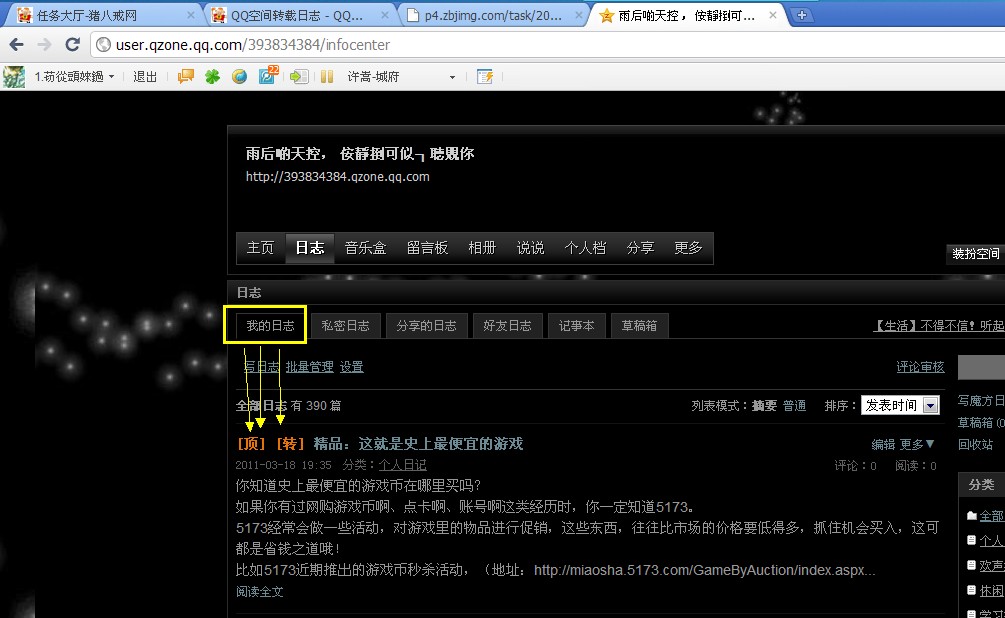Screen dimensions: 1005x618
Task: Expand the 1.莔從頭婡鐹 account dropdown
Action: [112, 77]
